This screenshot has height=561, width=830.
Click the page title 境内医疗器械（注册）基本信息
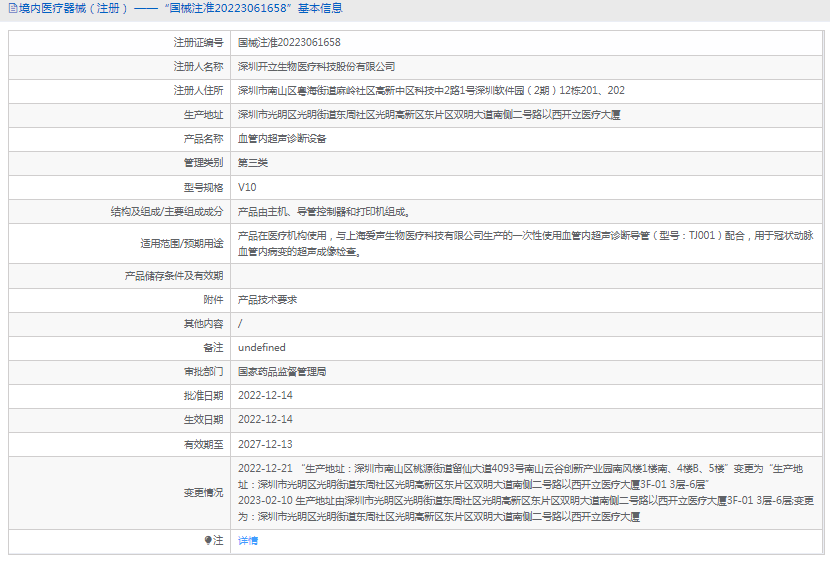pyautogui.click(x=181, y=8)
